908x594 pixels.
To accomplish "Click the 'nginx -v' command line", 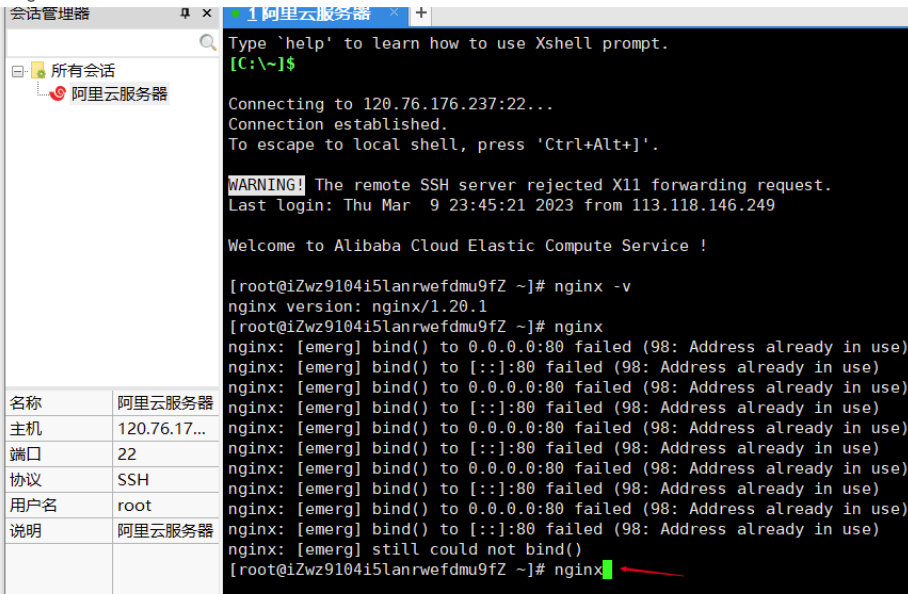I will click(430, 286).
